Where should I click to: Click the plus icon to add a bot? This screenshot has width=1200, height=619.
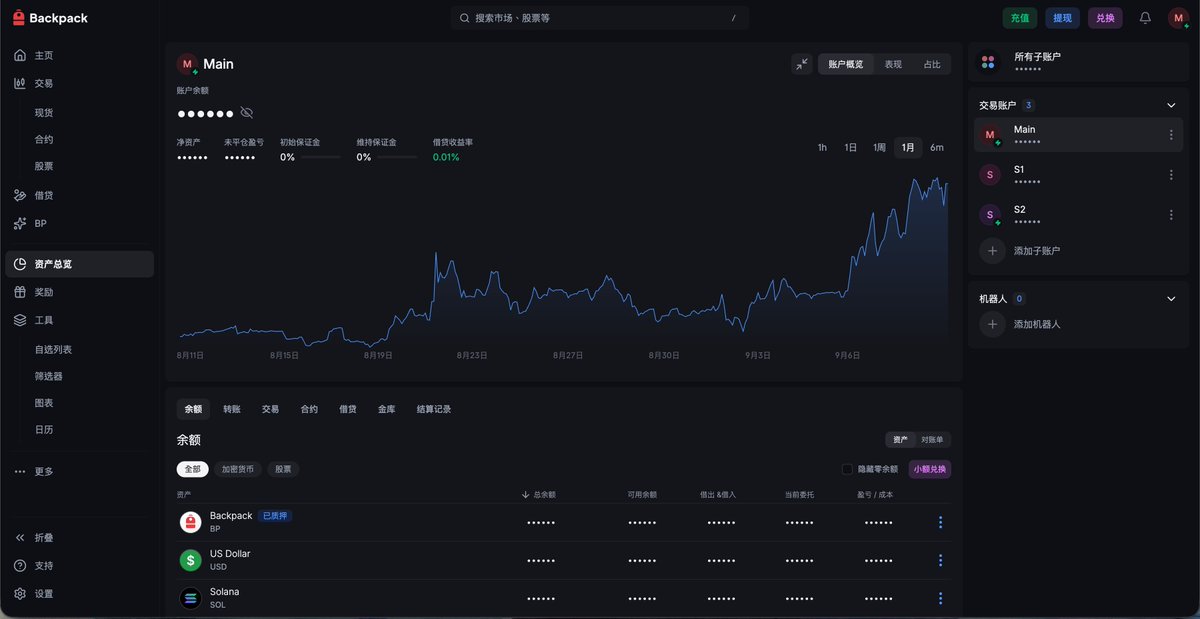(992, 324)
